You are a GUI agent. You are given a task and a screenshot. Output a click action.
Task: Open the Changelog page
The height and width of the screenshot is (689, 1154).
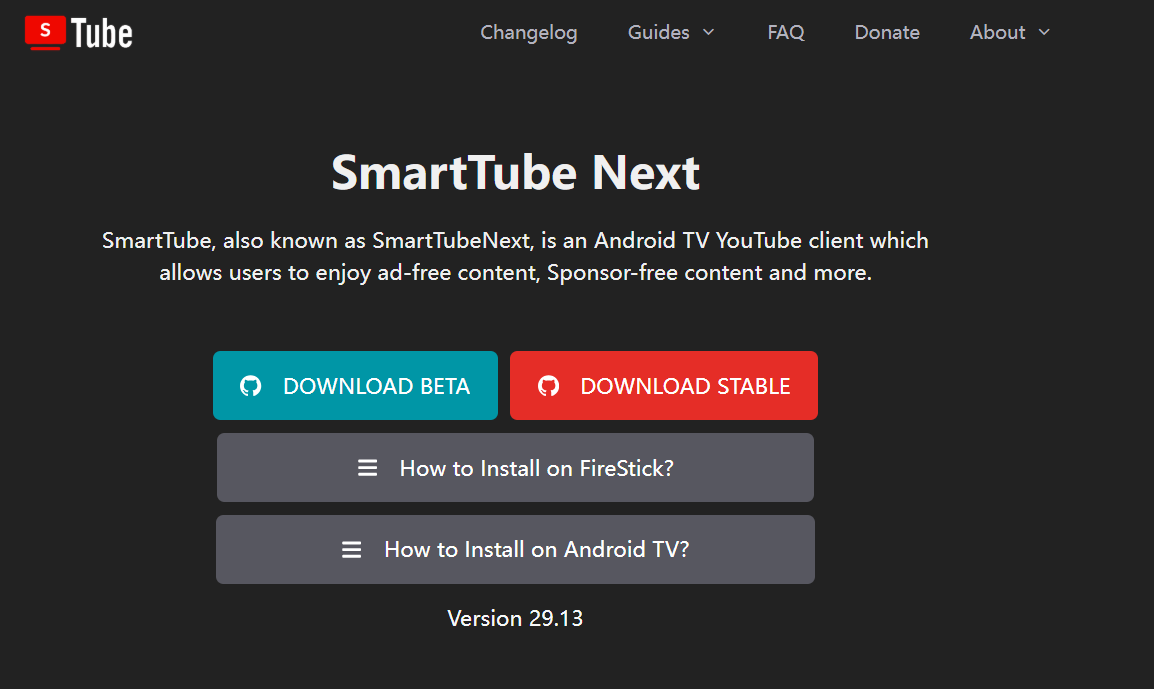pos(528,32)
